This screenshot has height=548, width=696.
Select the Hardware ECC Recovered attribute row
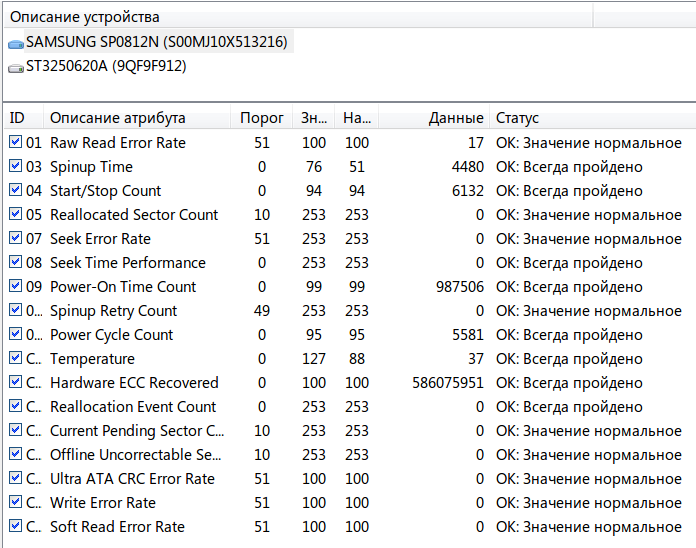click(x=134, y=383)
